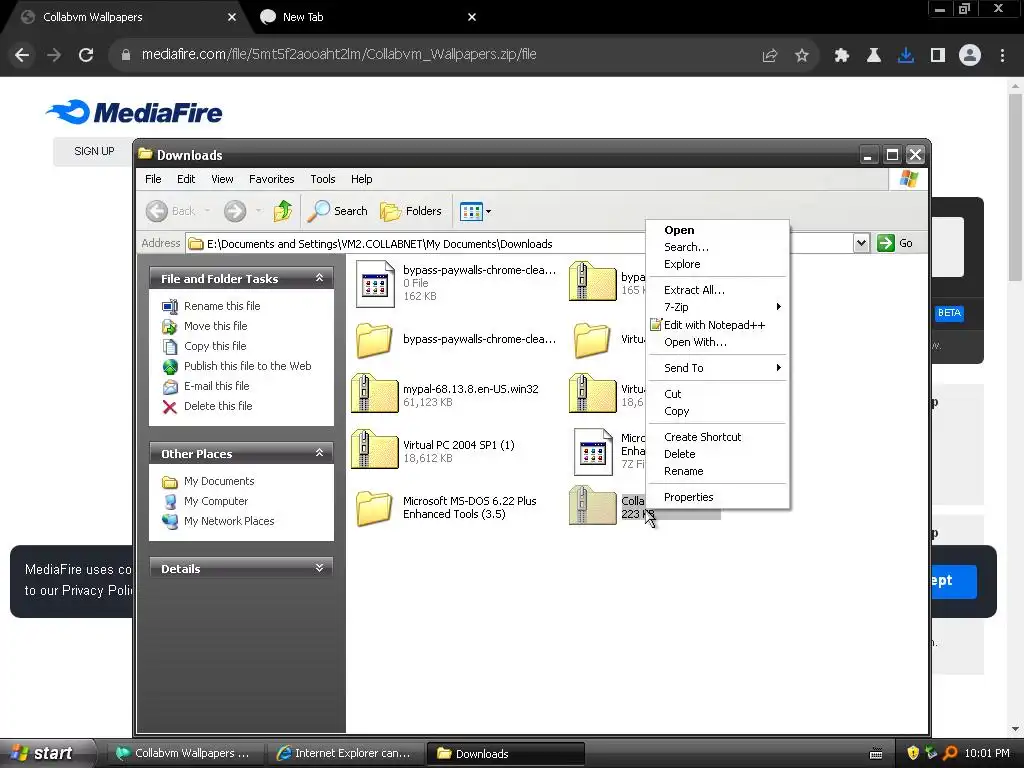Open the View menu in Downloads window
1024x768 pixels.
click(x=222, y=179)
